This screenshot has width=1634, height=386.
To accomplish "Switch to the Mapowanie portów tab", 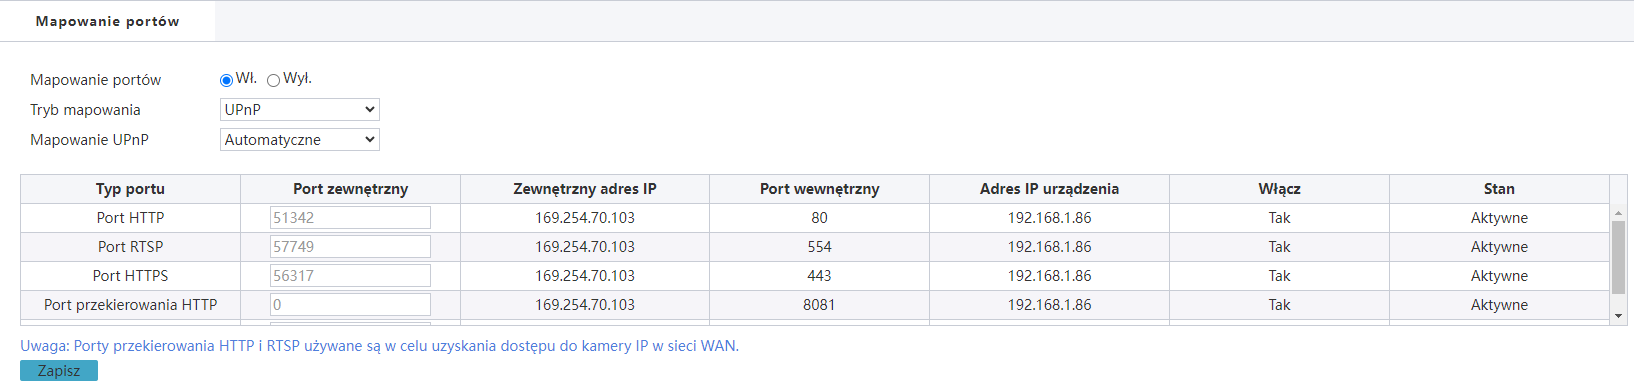I will 107,21.
